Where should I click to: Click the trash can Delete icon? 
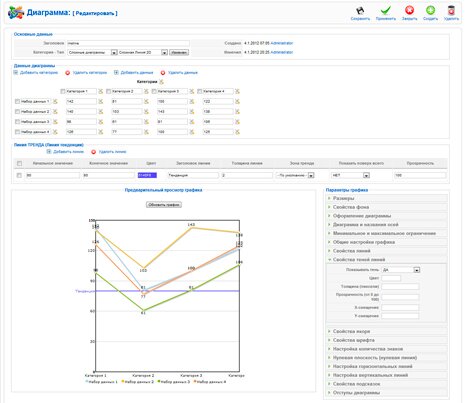click(451, 10)
